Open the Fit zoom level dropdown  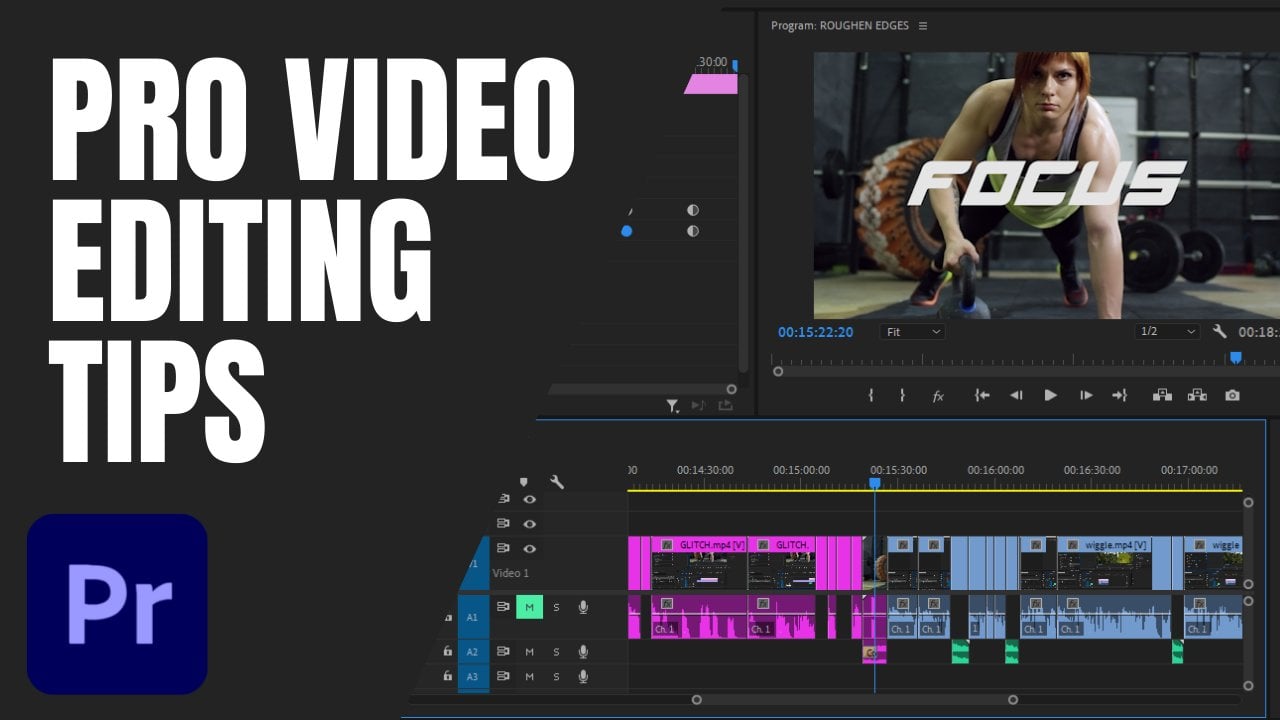click(x=913, y=332)
